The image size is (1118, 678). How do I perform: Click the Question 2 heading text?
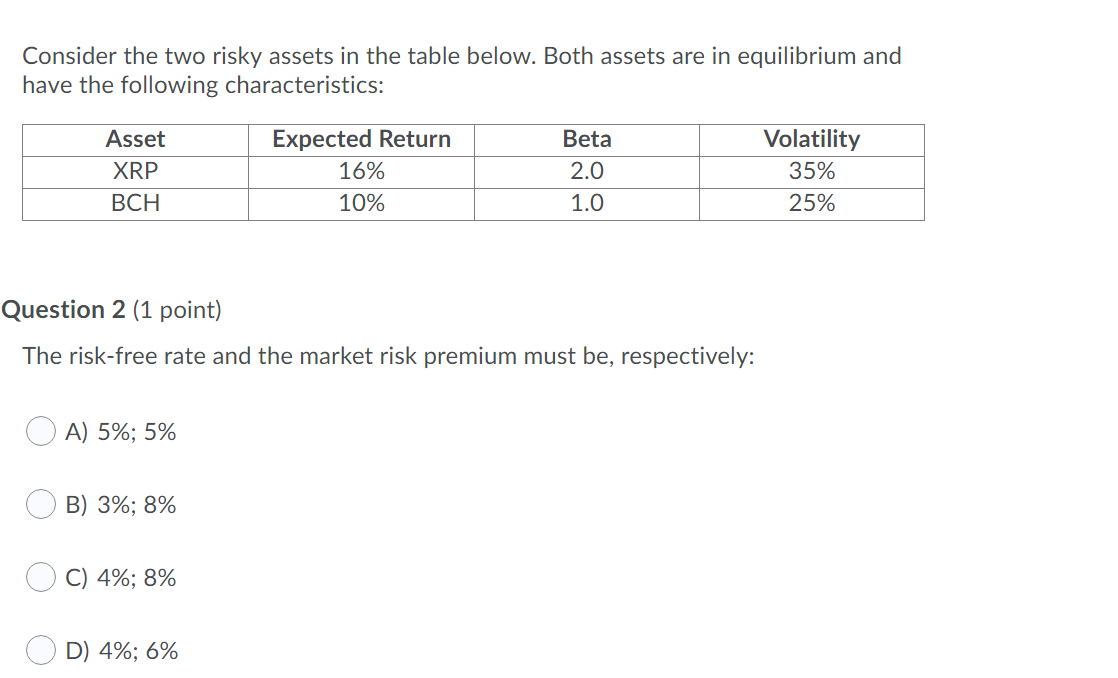[x=65, y=309]
